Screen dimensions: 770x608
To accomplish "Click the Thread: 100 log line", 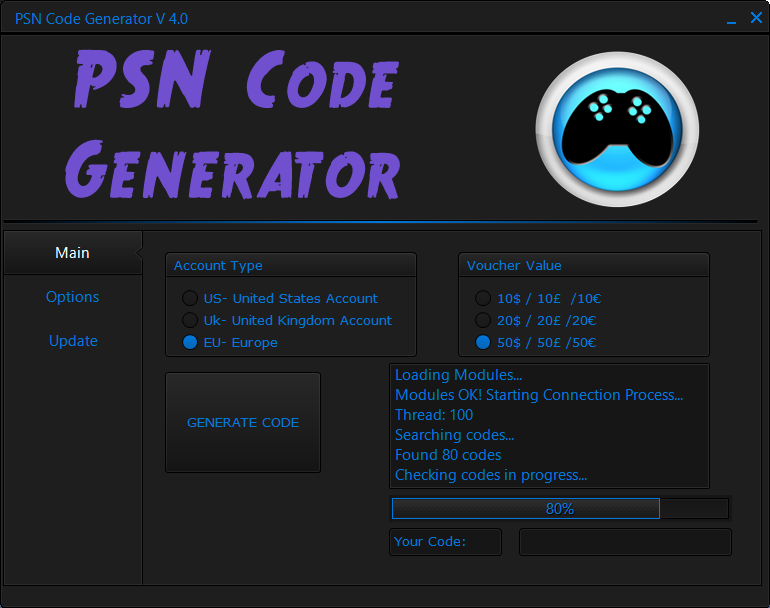I will click(x=434, y=415).
